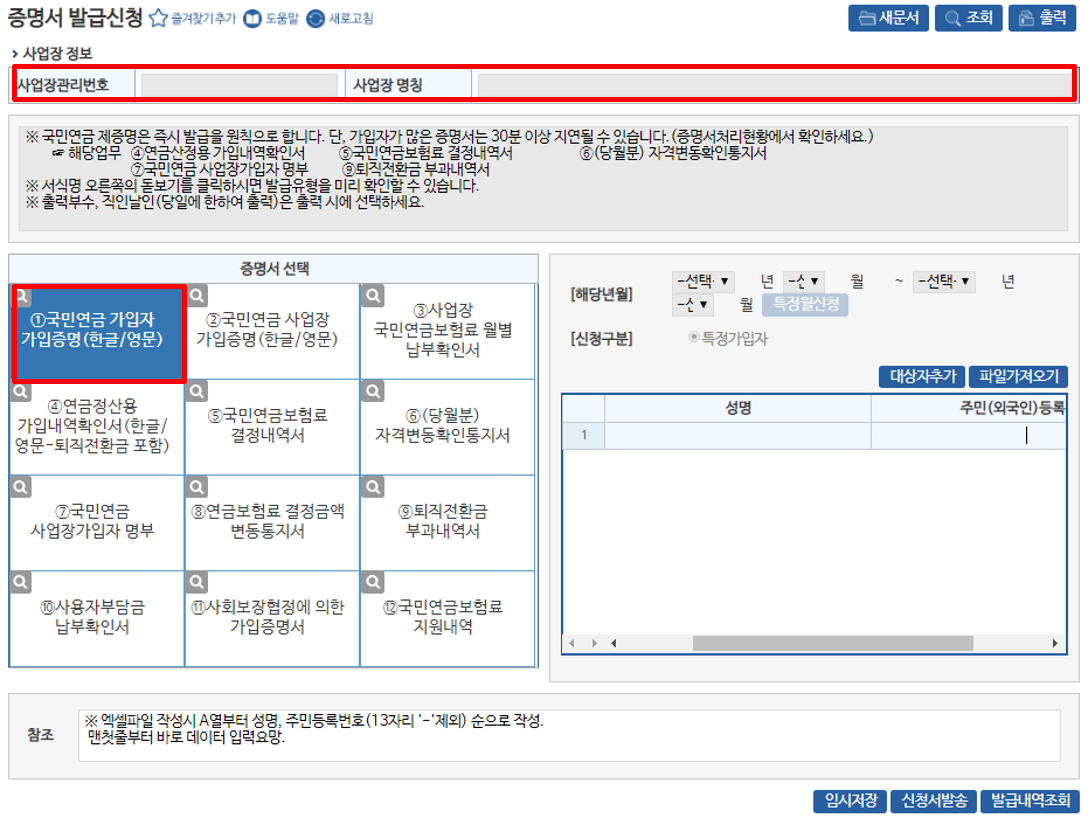
Task: Click the 주민(외국인)등록 column header
Action: pos(969,408)
